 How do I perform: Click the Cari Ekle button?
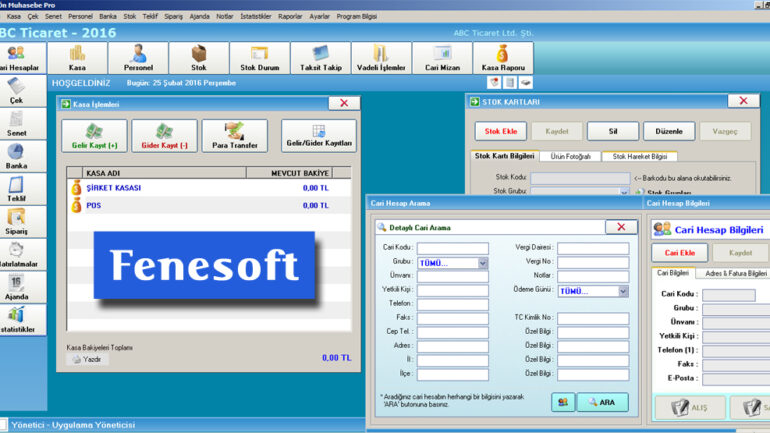click(x=680, y=252)
